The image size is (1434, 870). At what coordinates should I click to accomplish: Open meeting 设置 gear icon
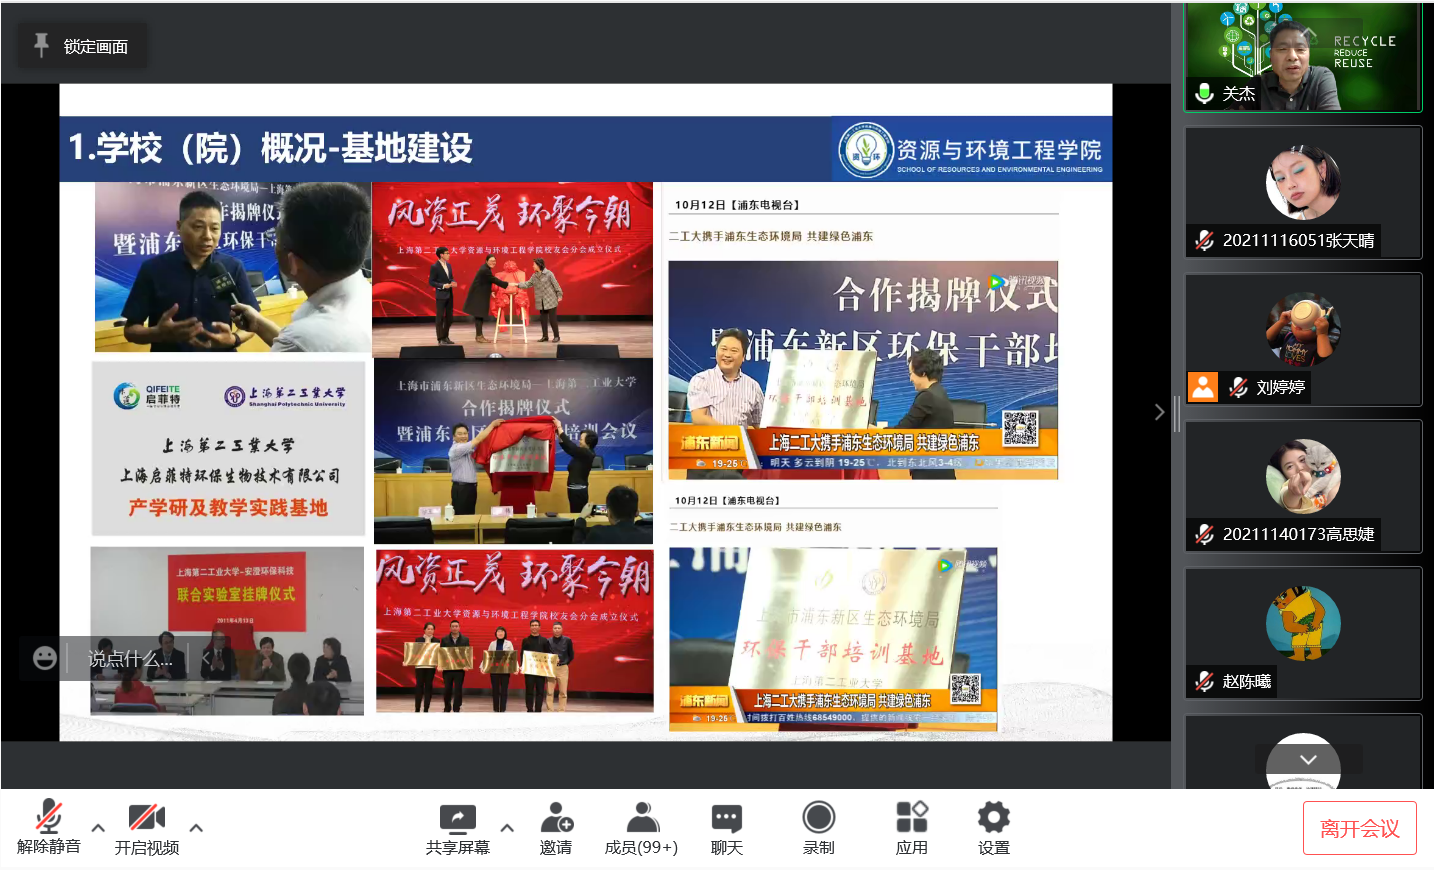993,827
